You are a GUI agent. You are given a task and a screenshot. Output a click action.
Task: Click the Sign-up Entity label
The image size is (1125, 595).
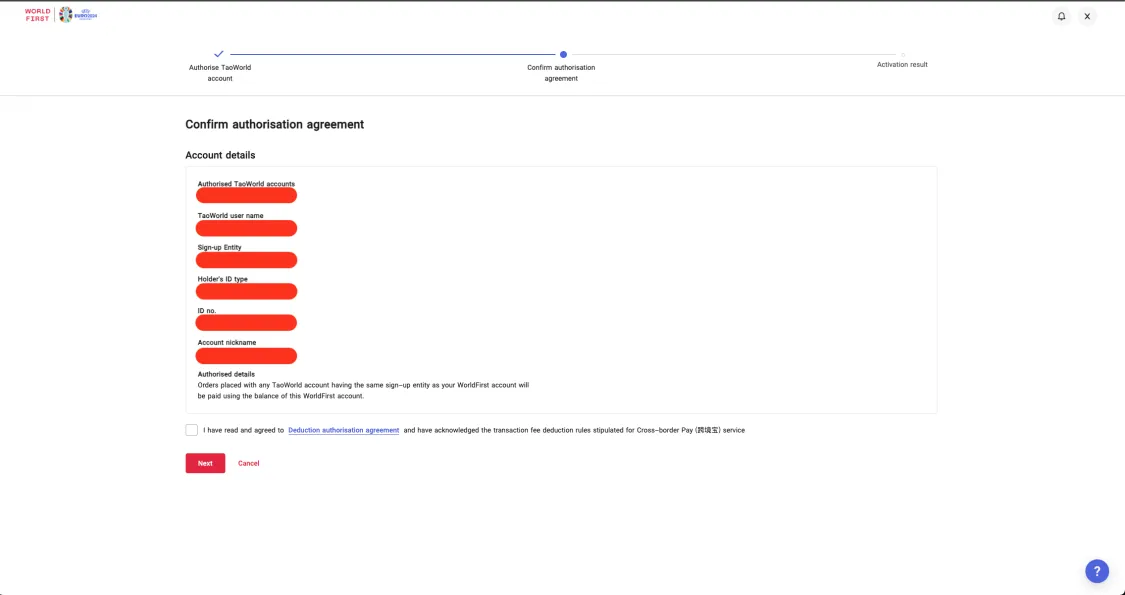220,247
